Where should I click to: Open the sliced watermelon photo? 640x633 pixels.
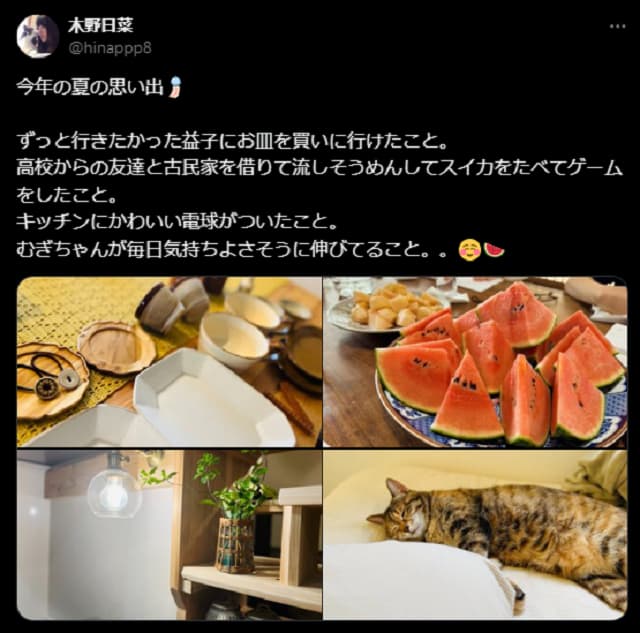475,362
